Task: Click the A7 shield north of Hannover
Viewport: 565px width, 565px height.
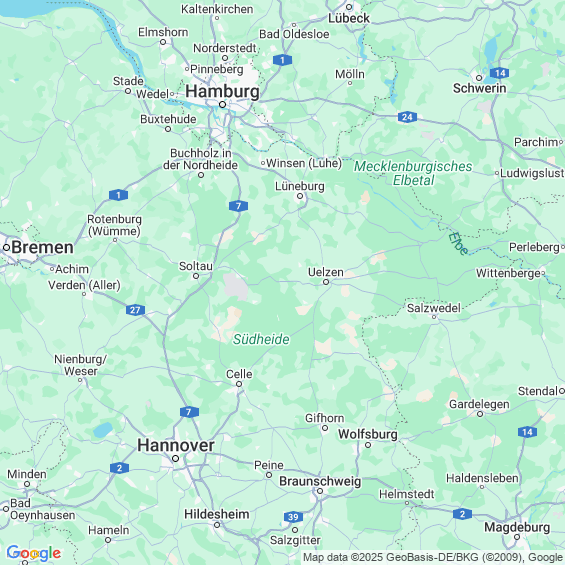Action: (x=189, y=411)
